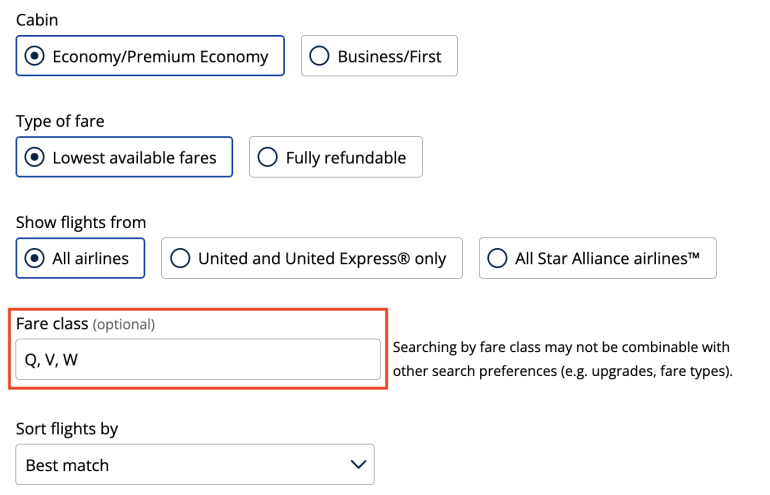Viewport: 770px width, 495px height.
Task: Click the circle icon for Star Alliance
Action: coord(497,258)
